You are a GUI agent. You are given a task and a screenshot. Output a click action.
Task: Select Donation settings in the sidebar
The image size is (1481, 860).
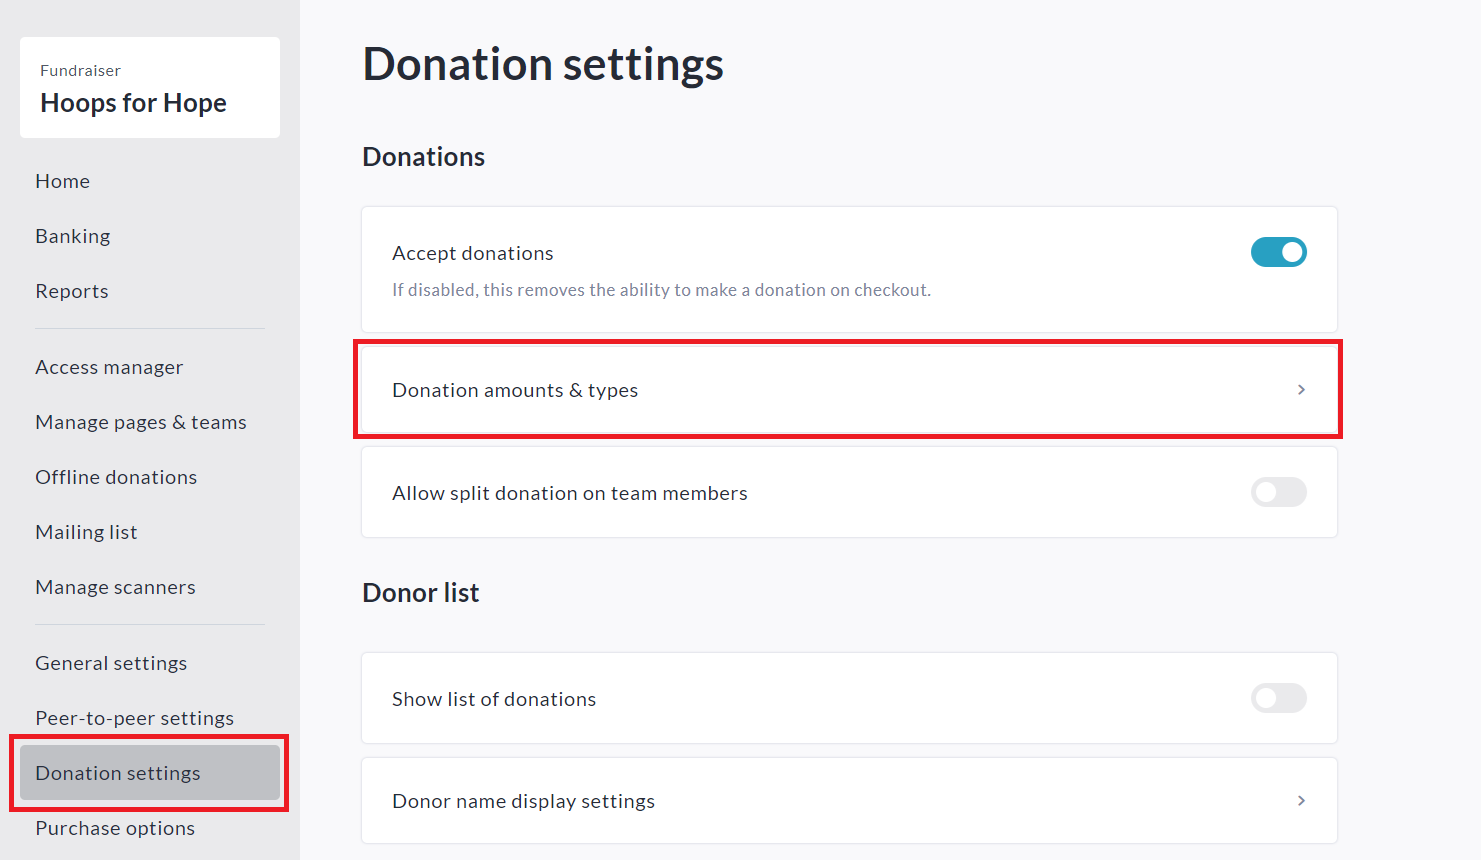(118, 772)
